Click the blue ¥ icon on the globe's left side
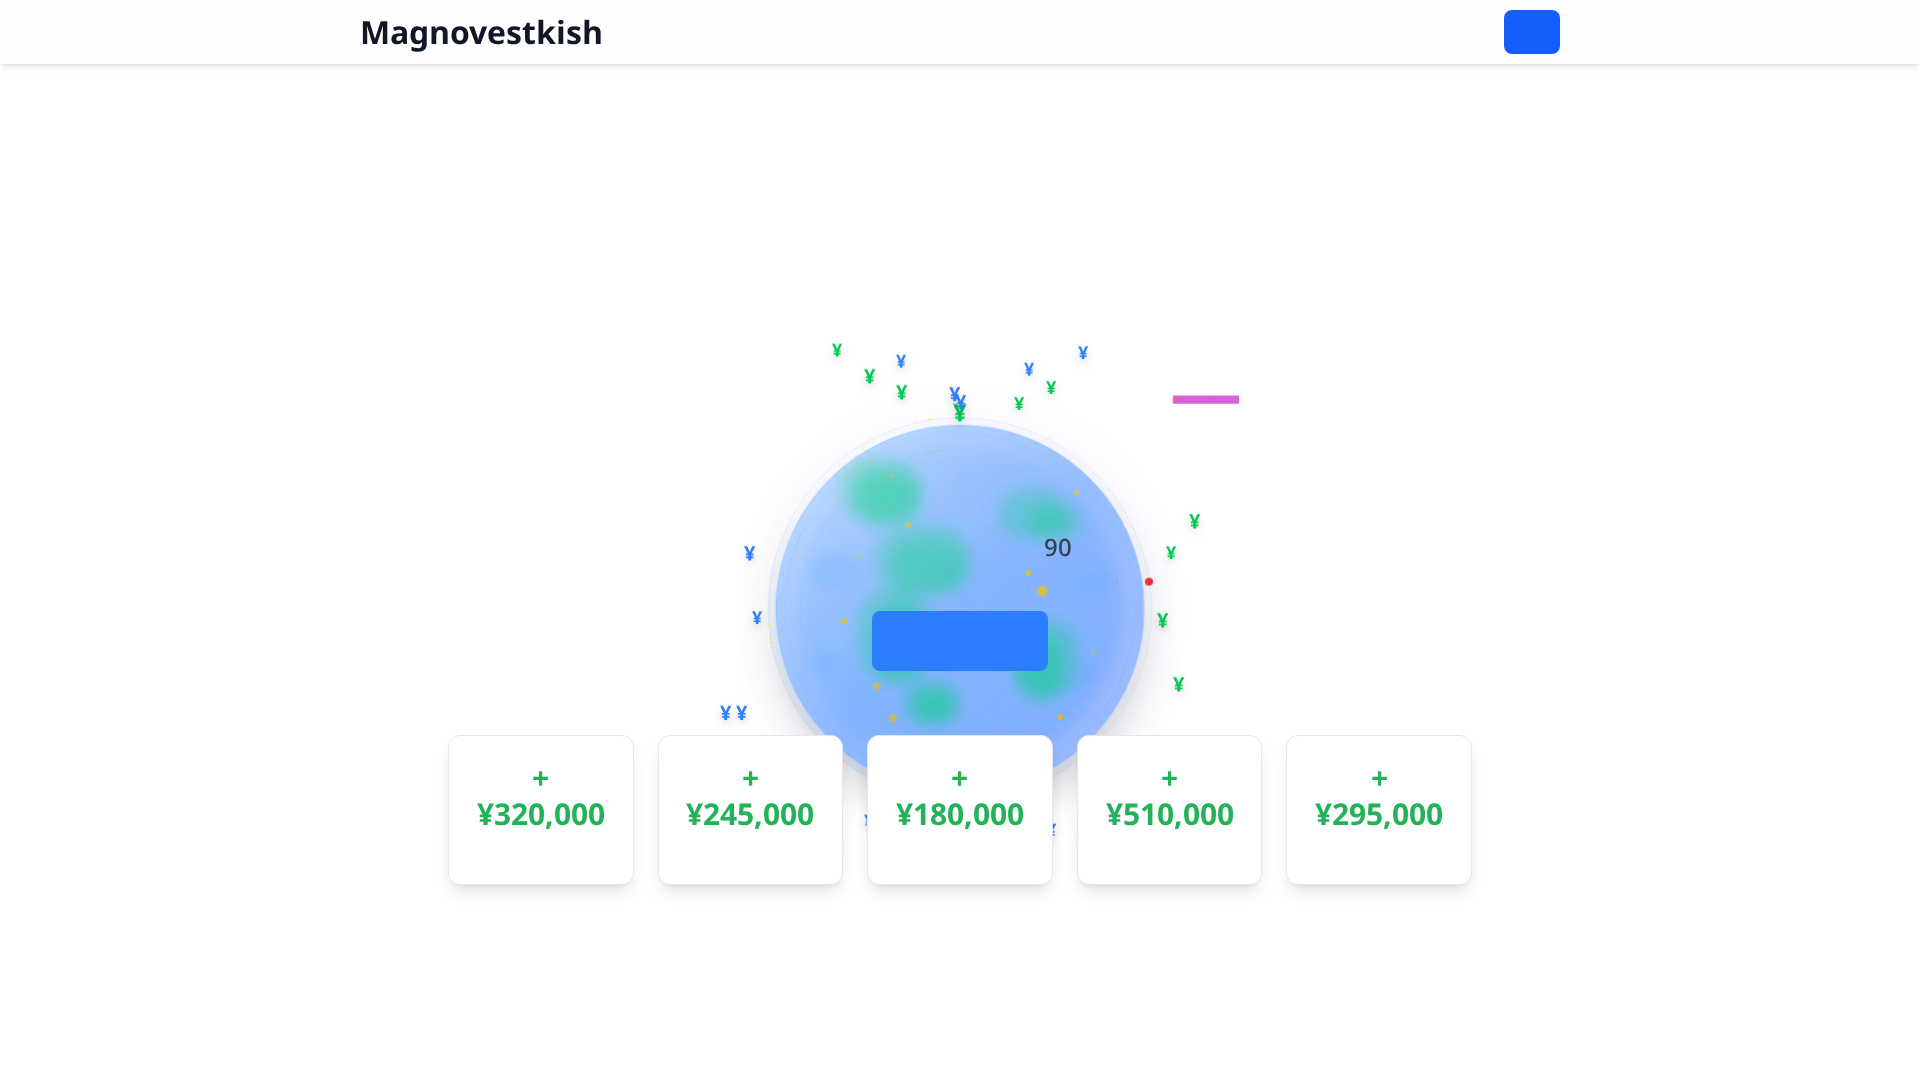Viewport: 1920px width, 1080px height. click(x=749, y=551)
